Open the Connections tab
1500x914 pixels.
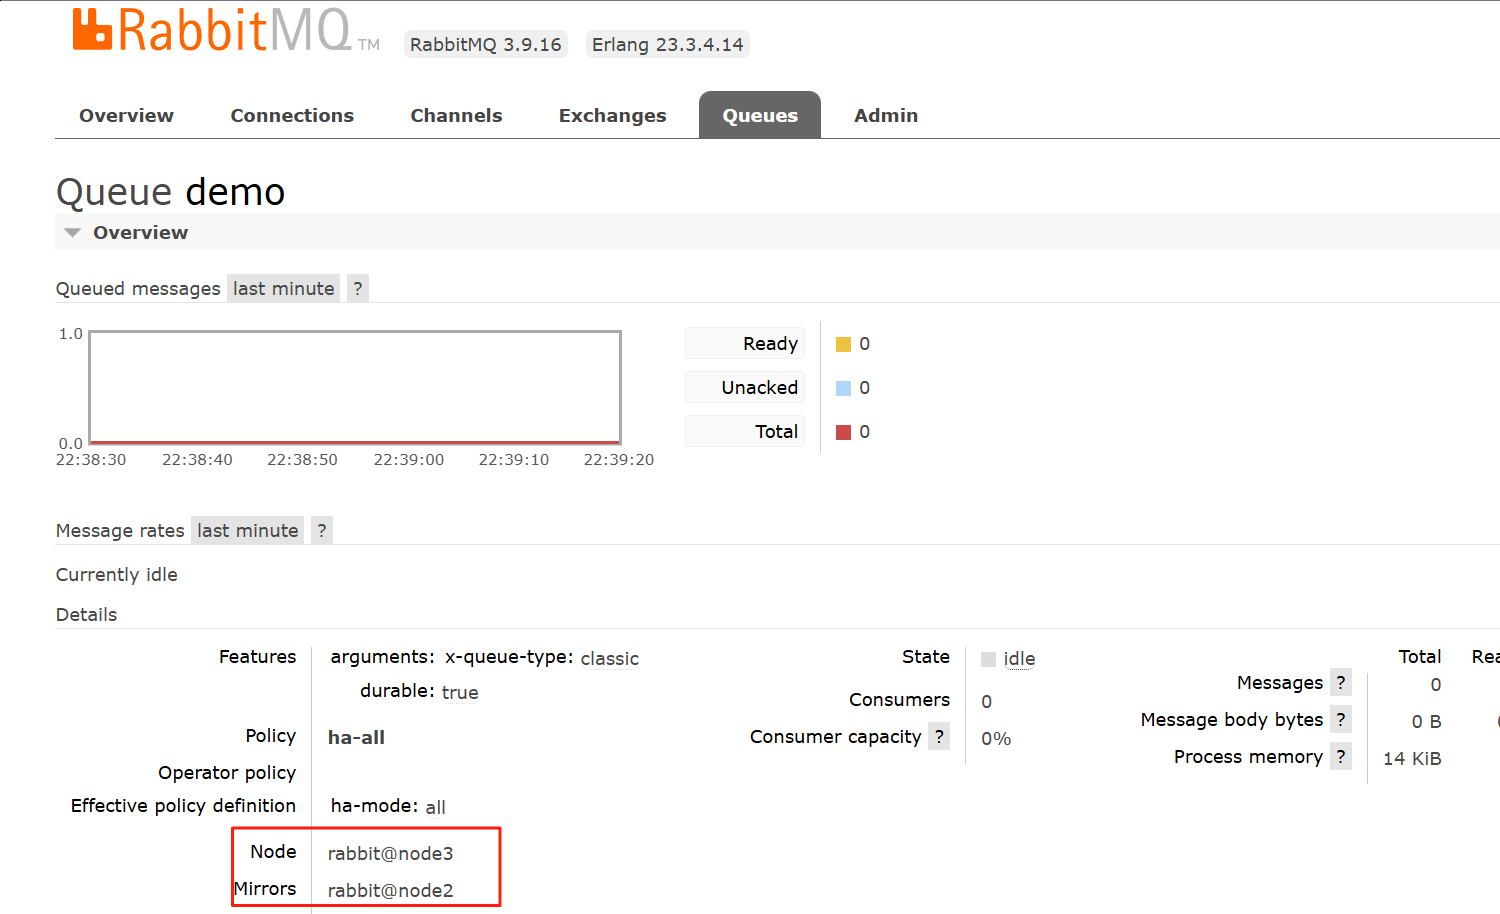click(x=292, y=115)
